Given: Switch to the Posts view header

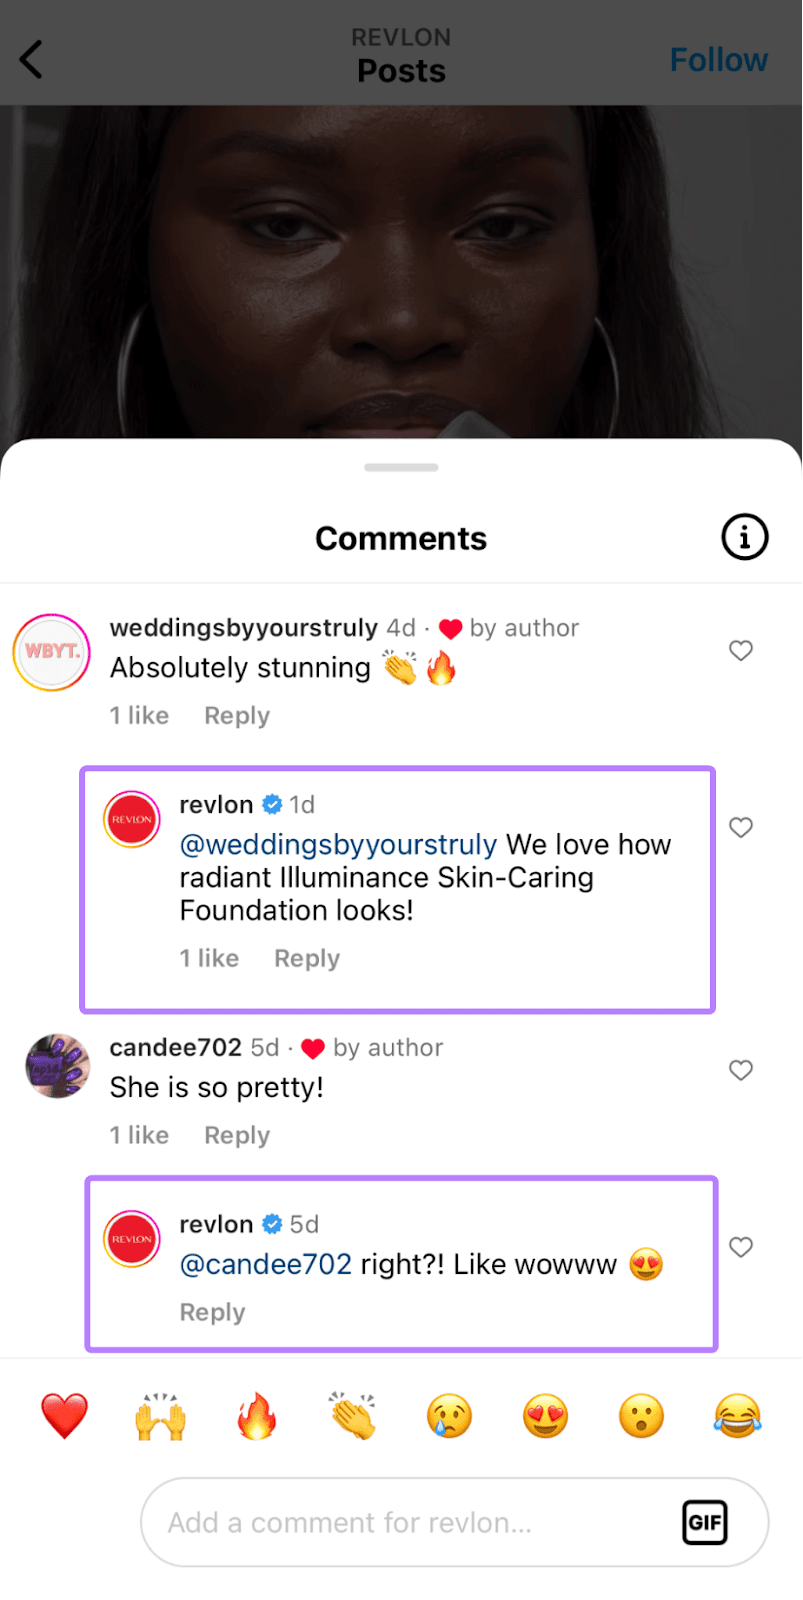Looking at the screenshot, I should tap(401, 70).
